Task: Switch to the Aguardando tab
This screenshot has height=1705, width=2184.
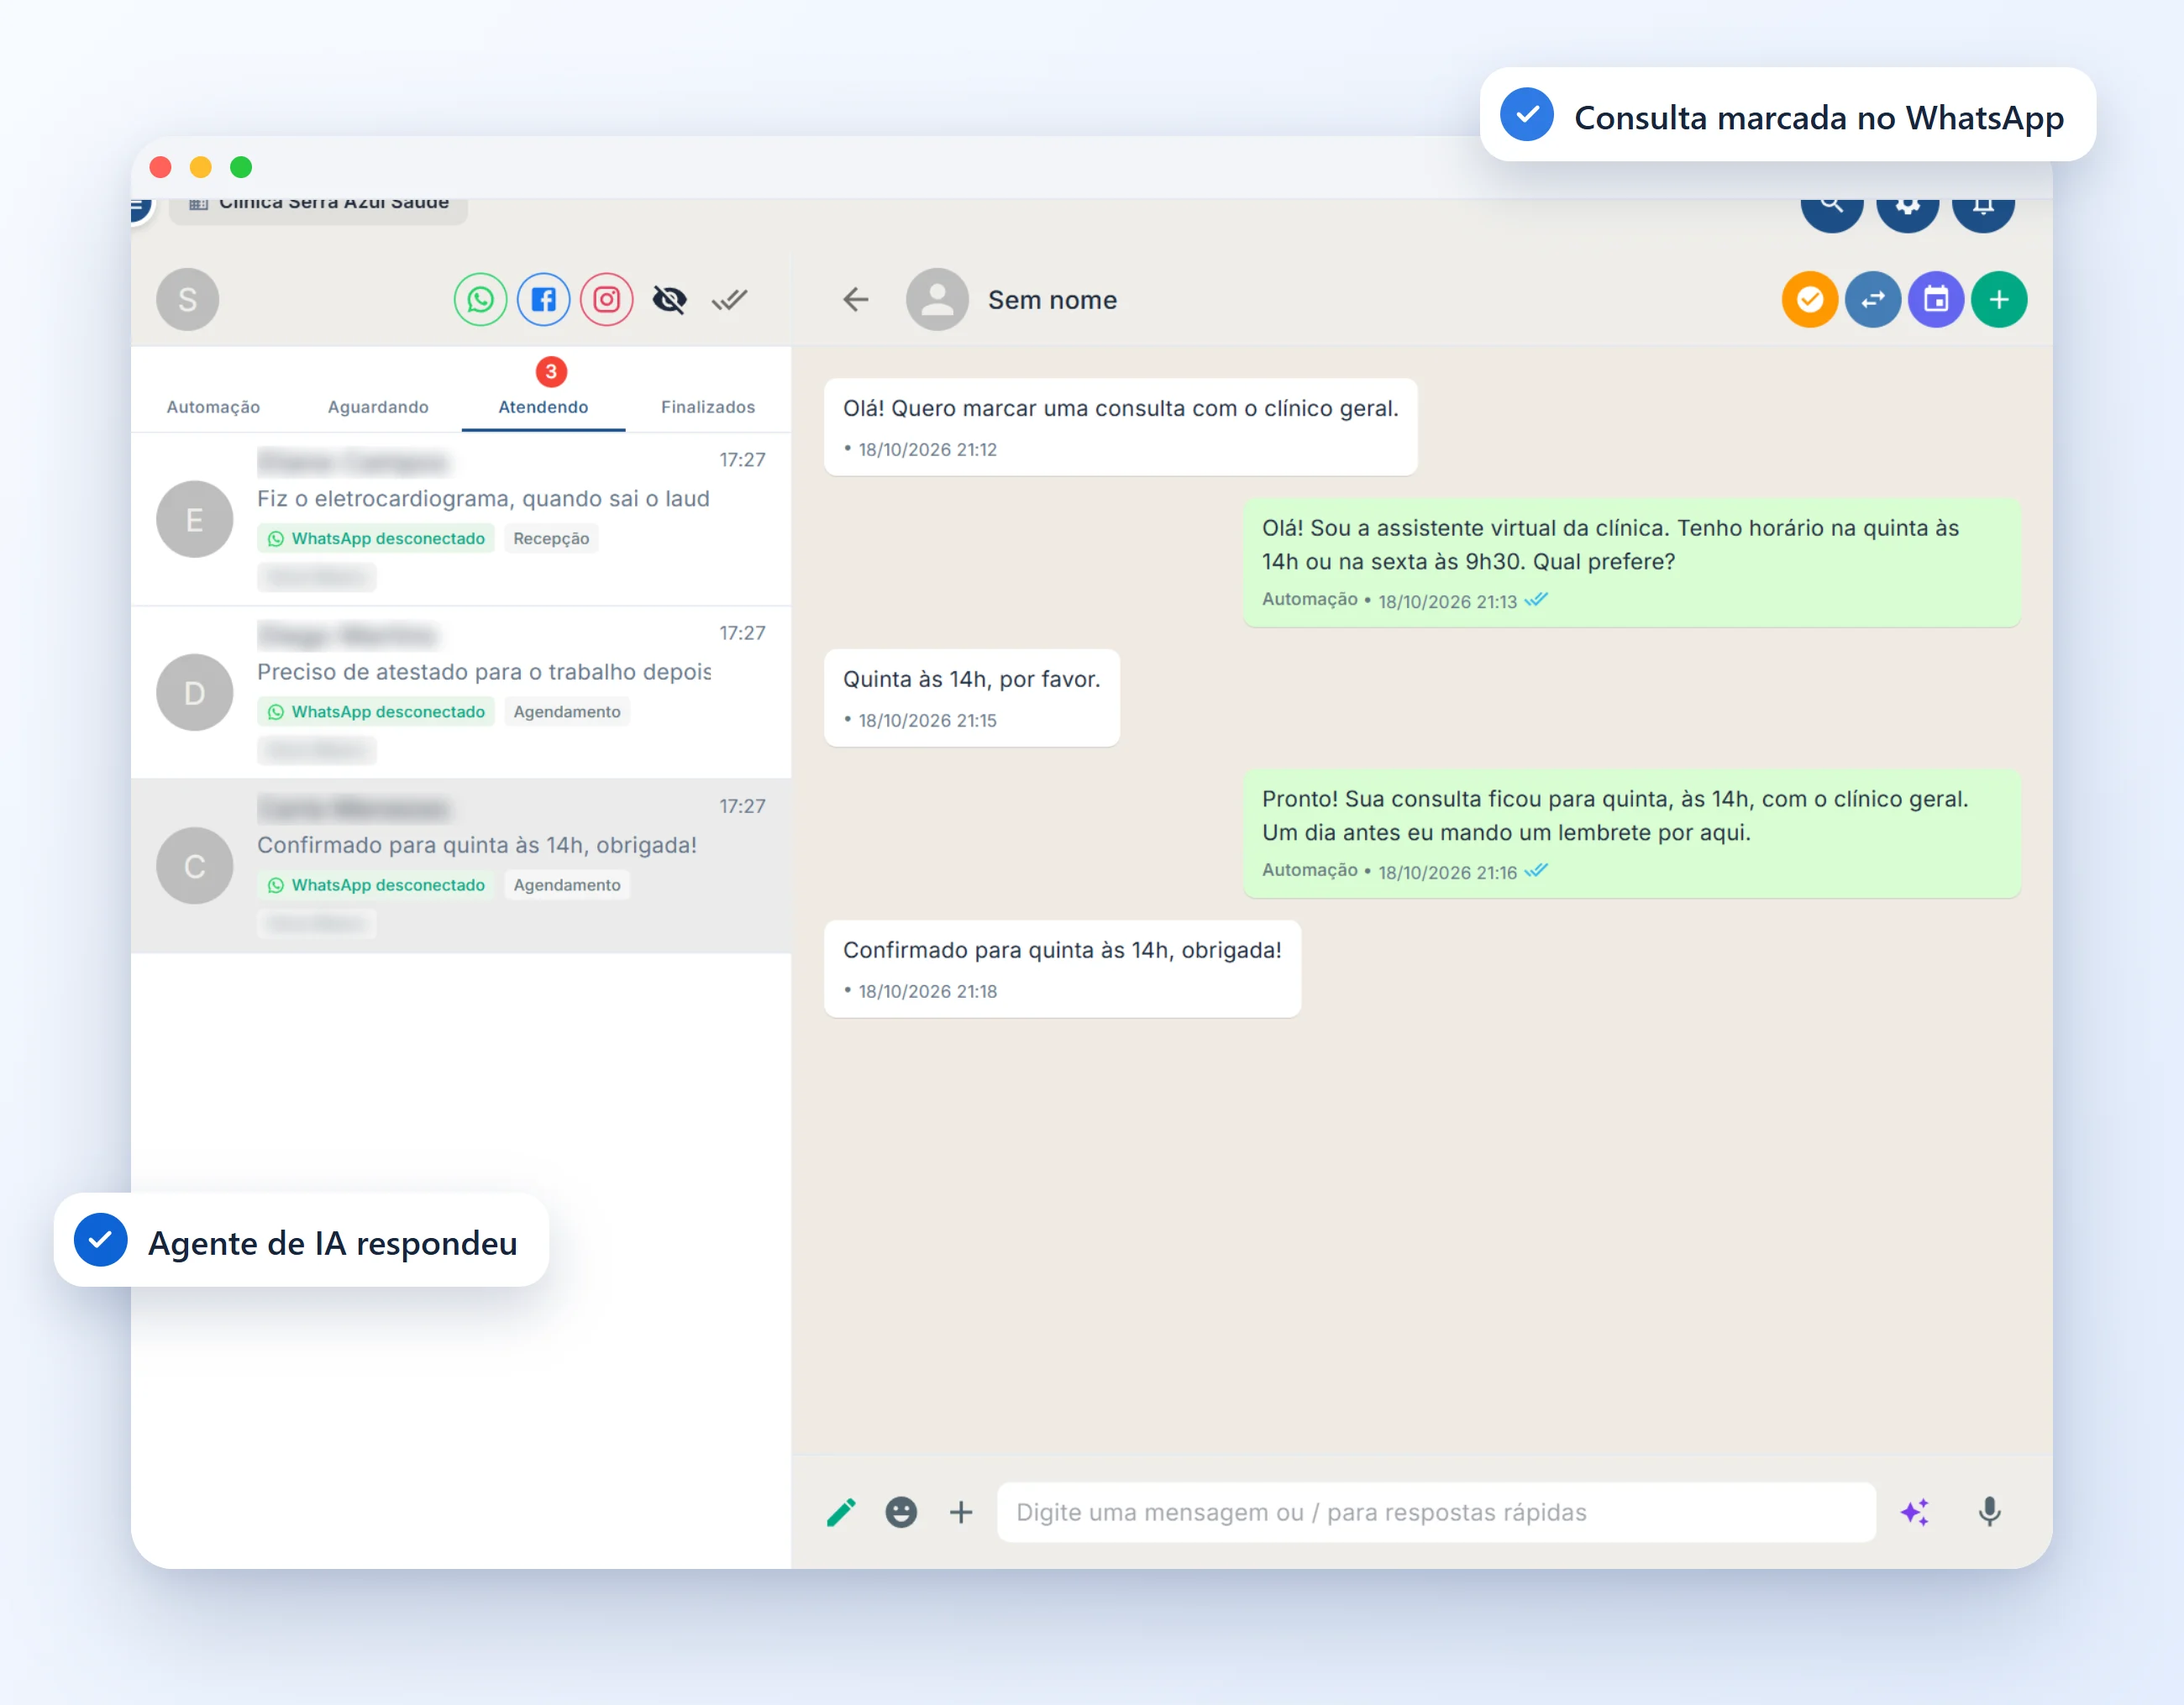Action: [x=378, y=407]
